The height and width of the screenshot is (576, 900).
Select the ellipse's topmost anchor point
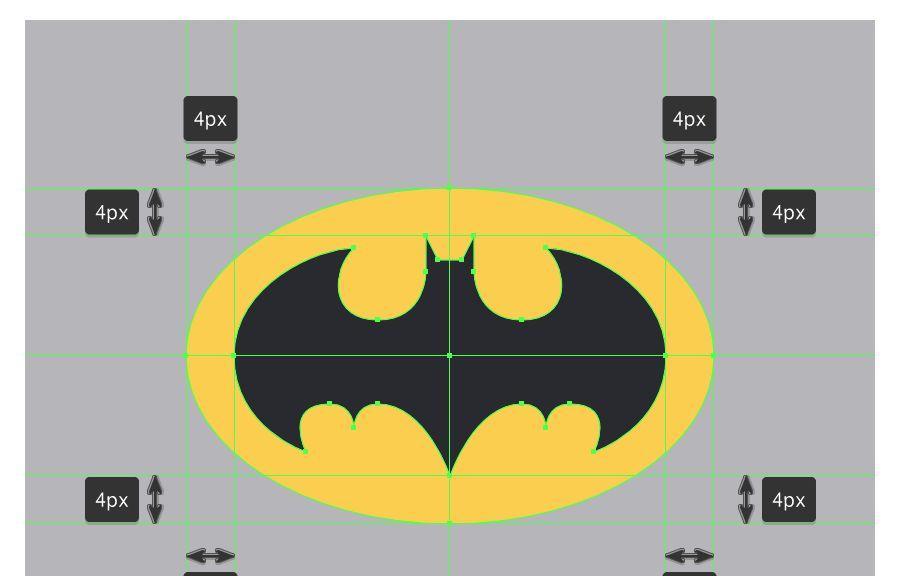point(449,188)
